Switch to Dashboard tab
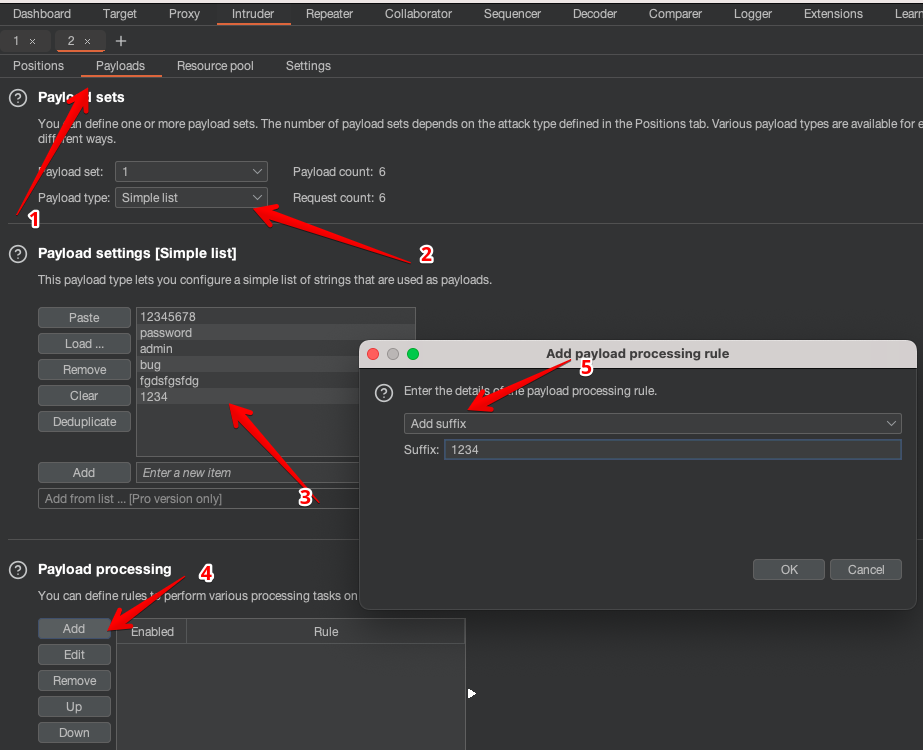923x750 pixels. pos(42,14)
